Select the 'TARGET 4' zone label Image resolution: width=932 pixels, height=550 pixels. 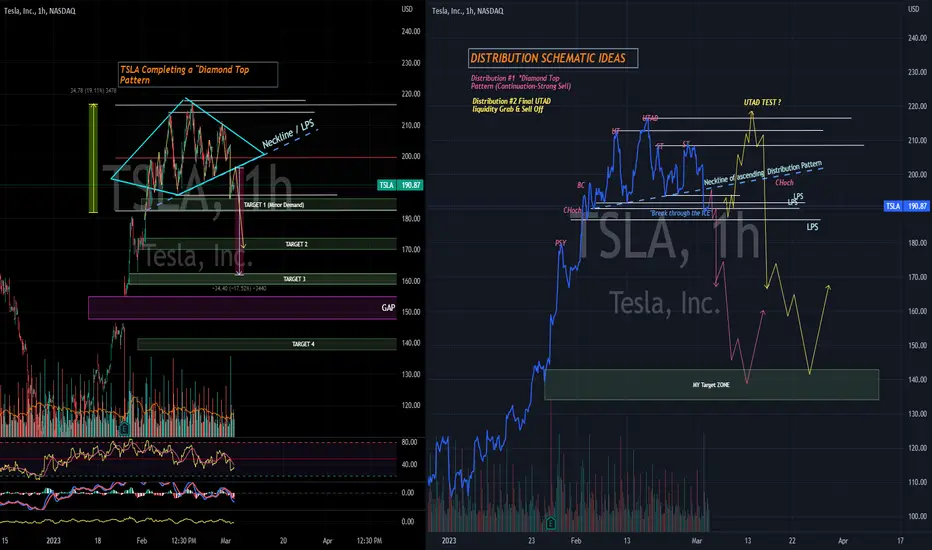(303, 344)
